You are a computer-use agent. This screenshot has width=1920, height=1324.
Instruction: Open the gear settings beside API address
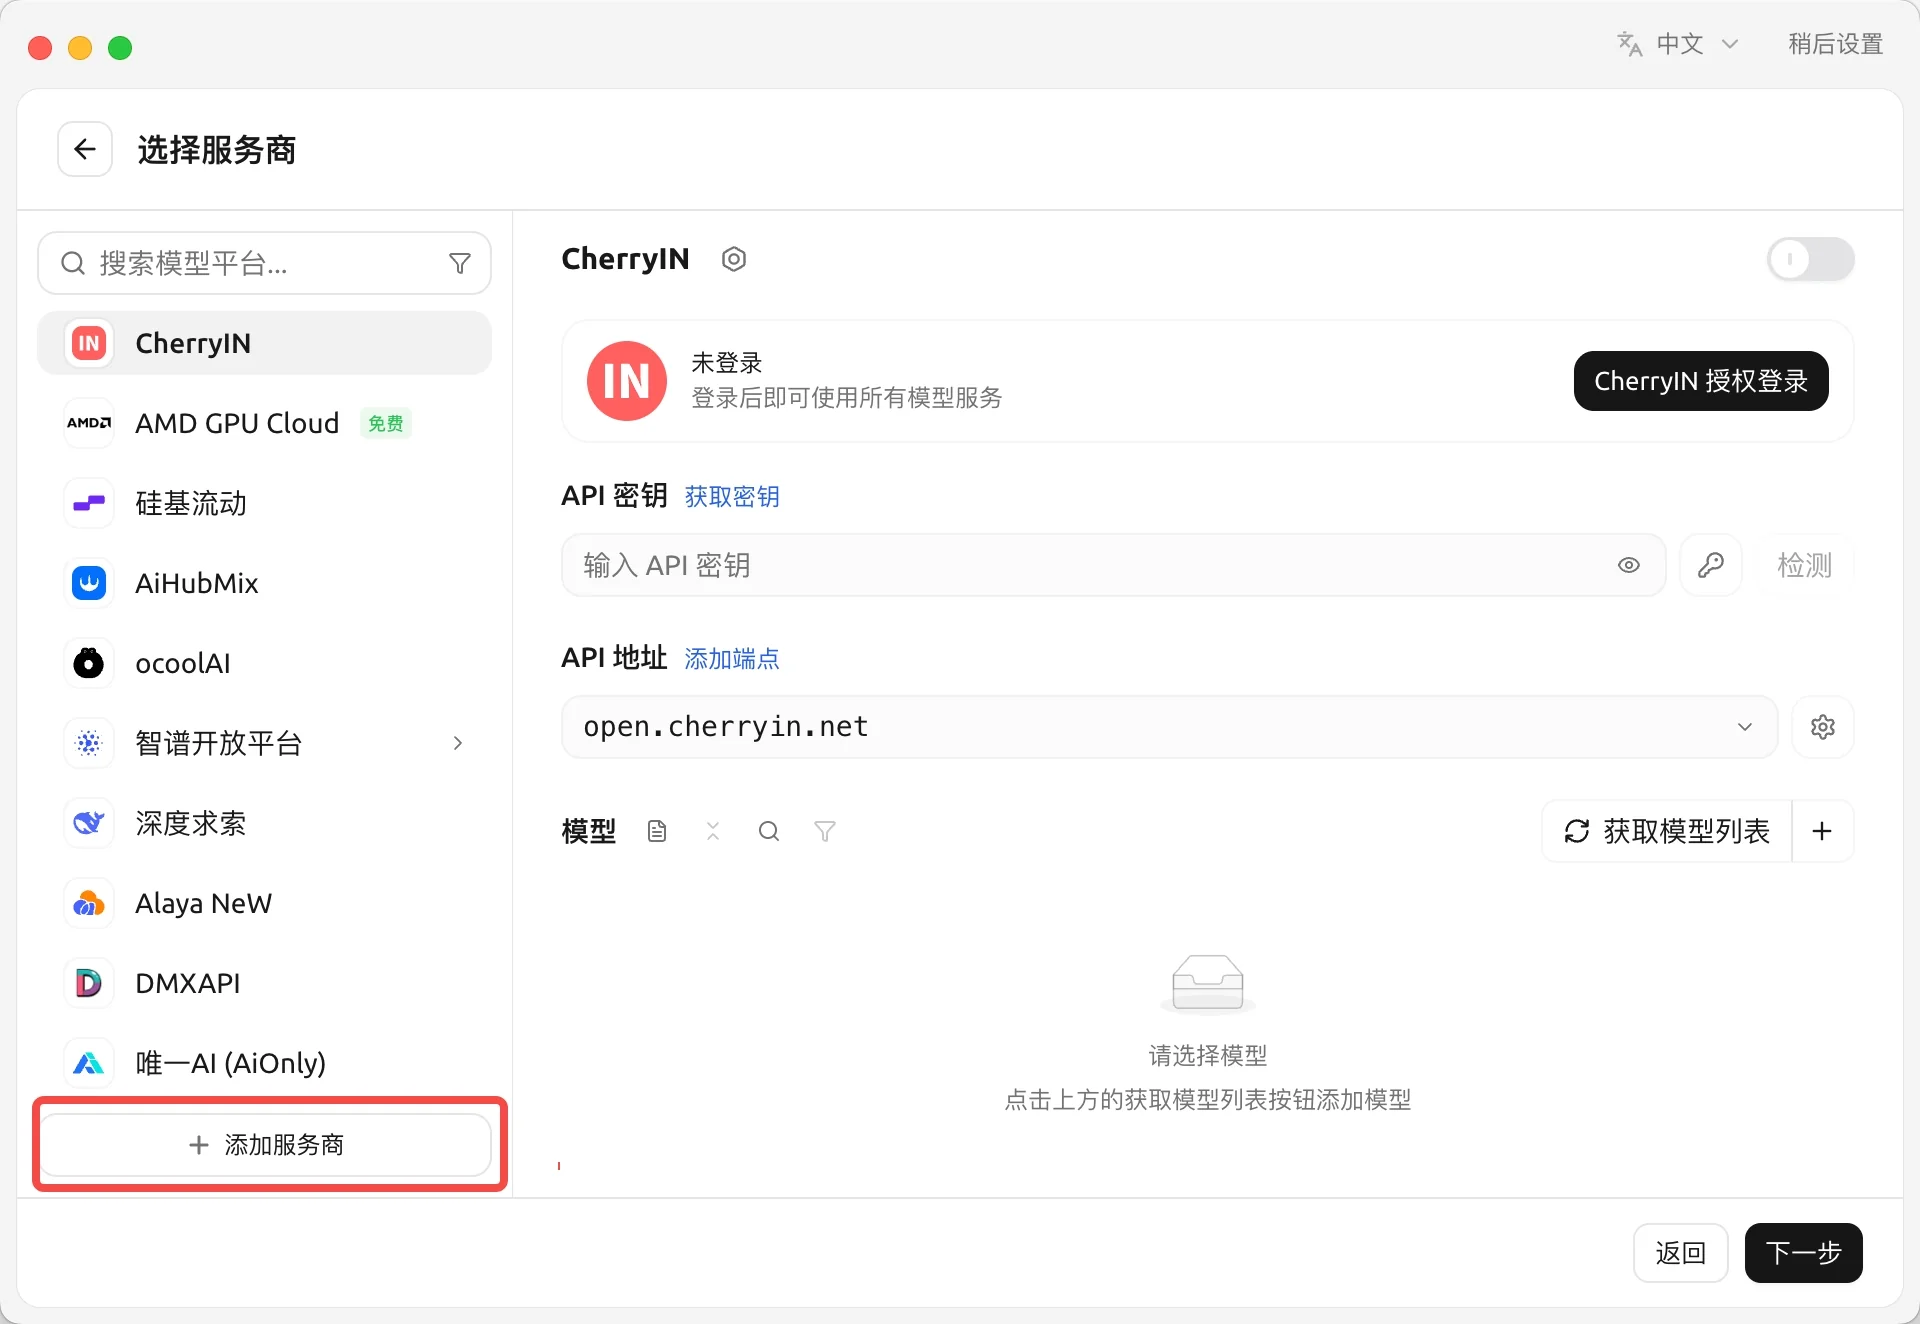1823,727
